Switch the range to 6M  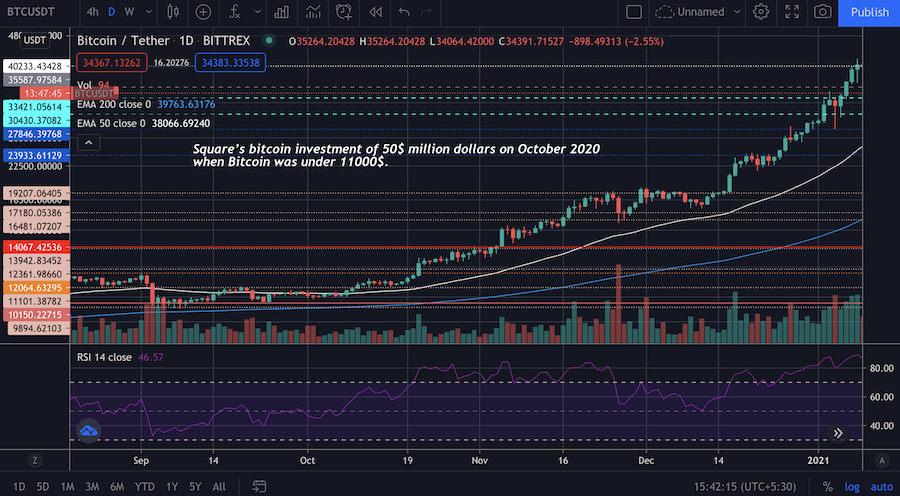117,487
